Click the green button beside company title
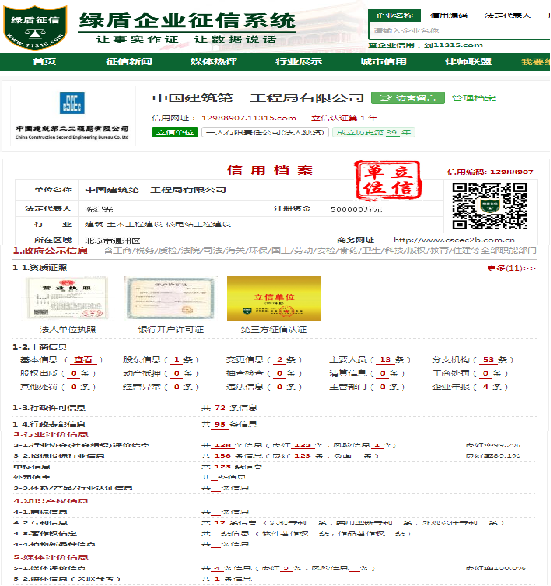 (408, 98)
